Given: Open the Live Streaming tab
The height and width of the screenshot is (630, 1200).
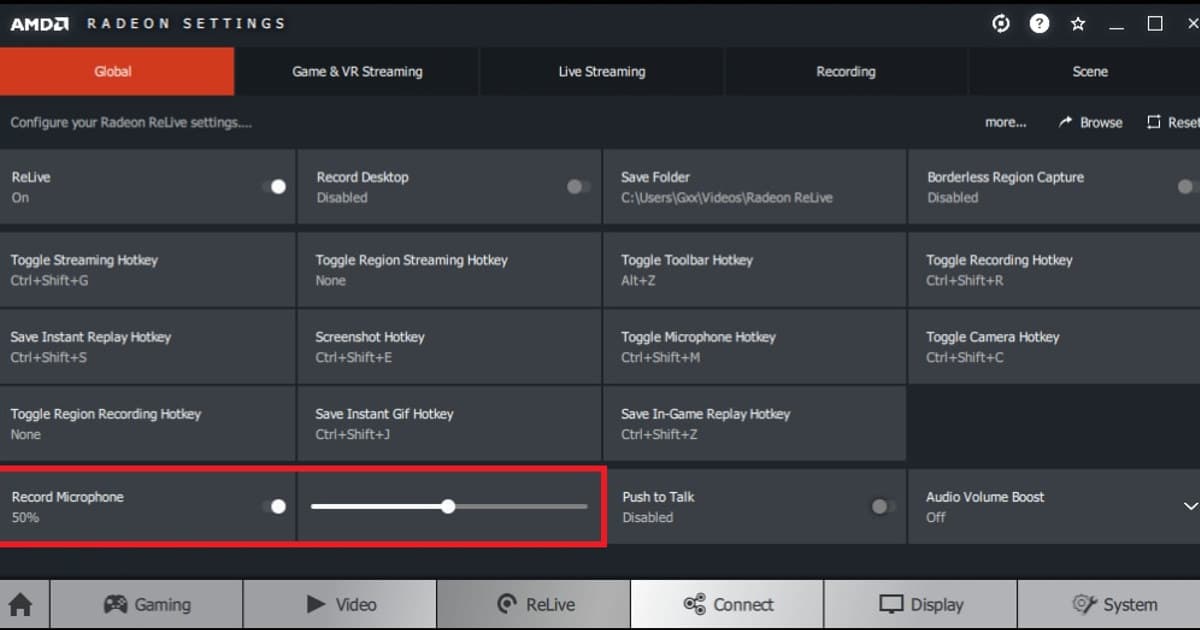Looking at the screenshot, I should [x=602, y=72].
